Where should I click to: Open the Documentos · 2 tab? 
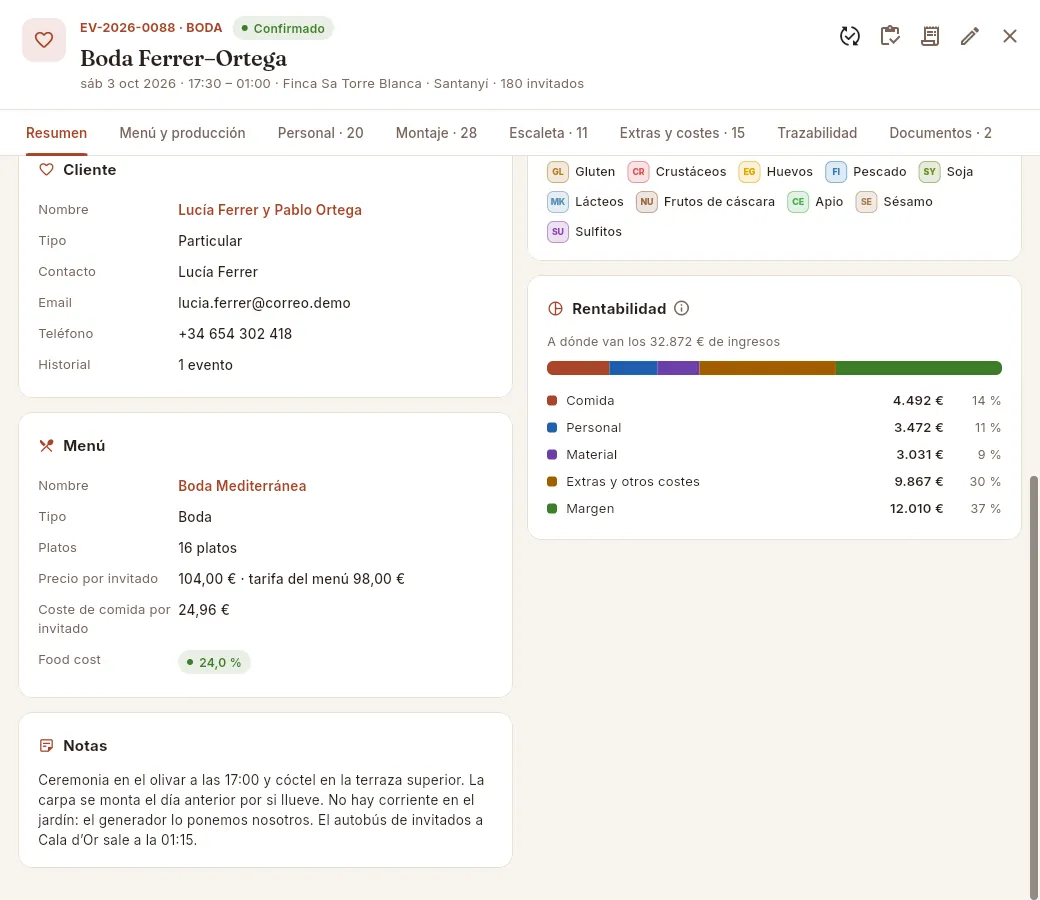tap(941, 133)
